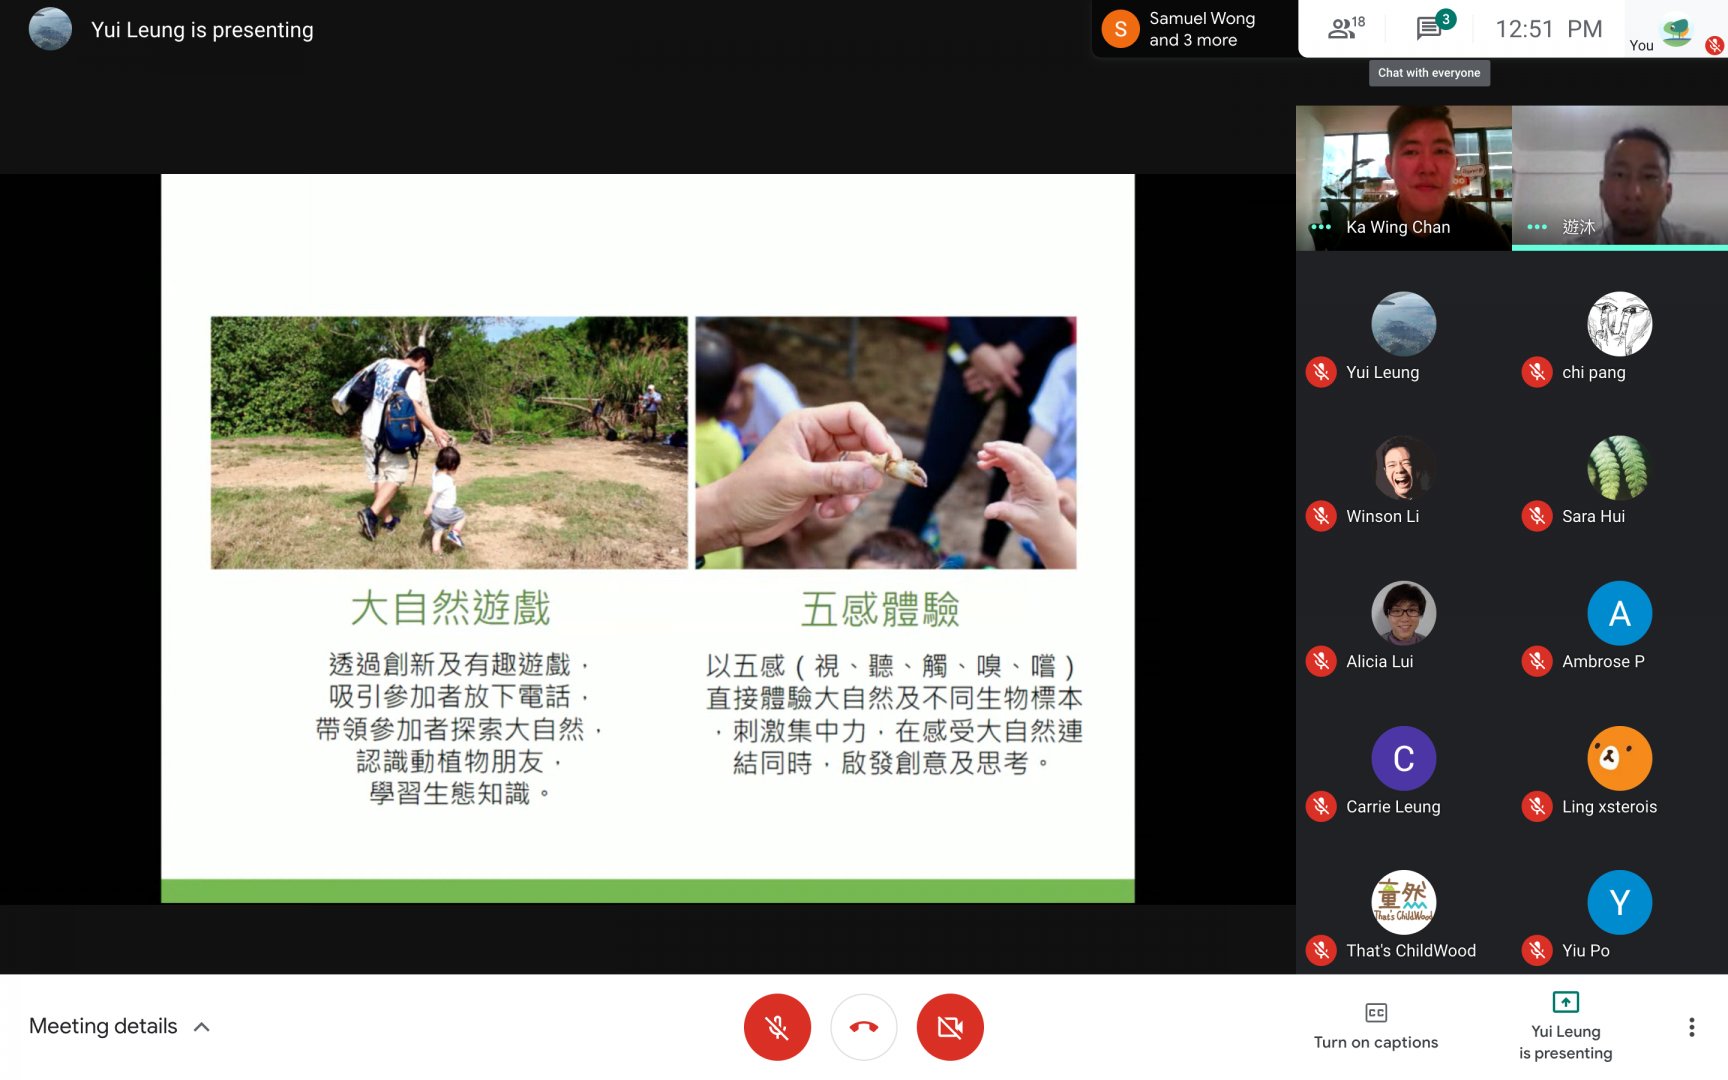Click your own You thumbnail at top right
Image resolution: width=1728 pixels, height=1080 pixels.
coord(1676,31)
